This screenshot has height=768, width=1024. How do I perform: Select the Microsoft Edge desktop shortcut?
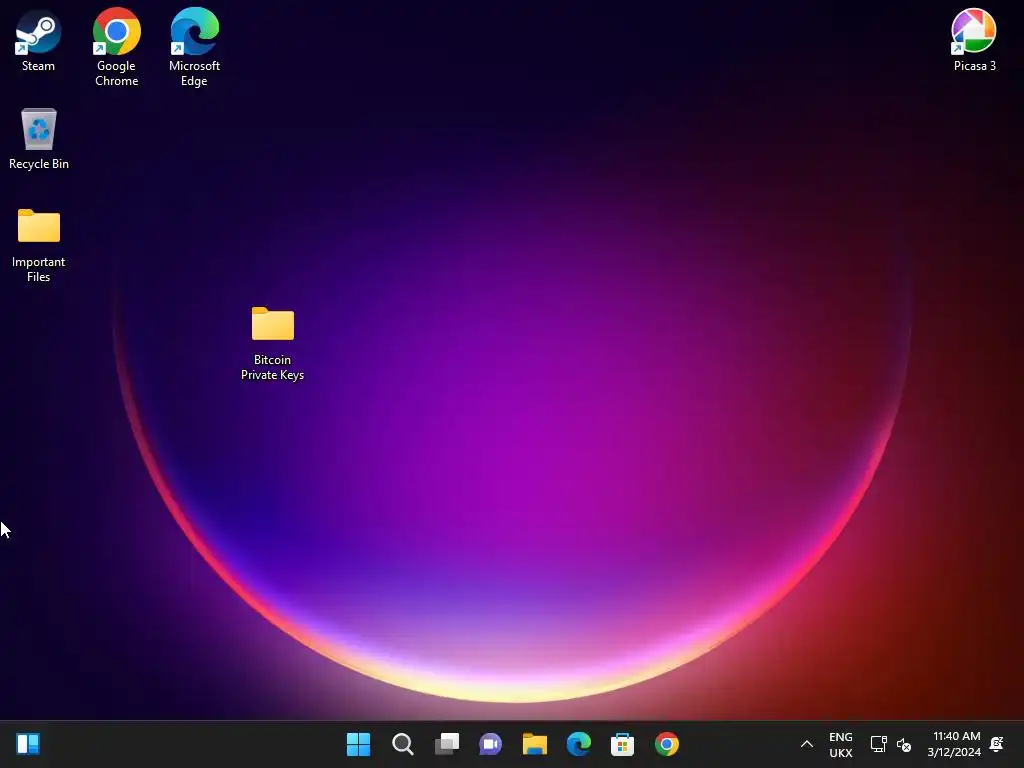pos(194,47)
